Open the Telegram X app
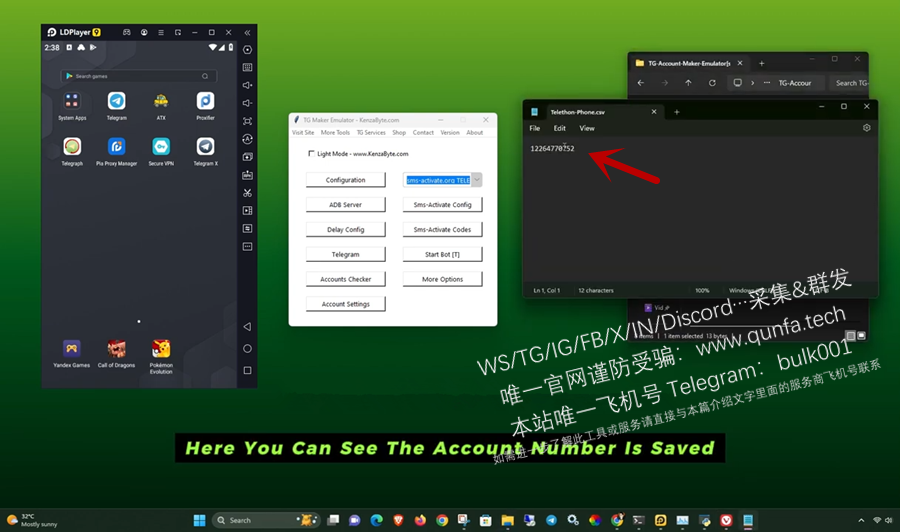This screenshot has width=900, height=532. [x=205, y=147]
